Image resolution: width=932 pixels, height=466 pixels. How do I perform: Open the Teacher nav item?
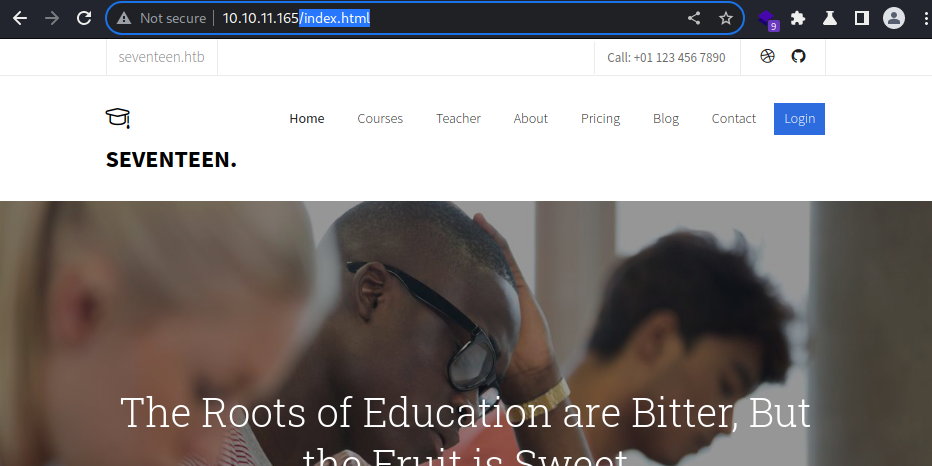[458, 119]
